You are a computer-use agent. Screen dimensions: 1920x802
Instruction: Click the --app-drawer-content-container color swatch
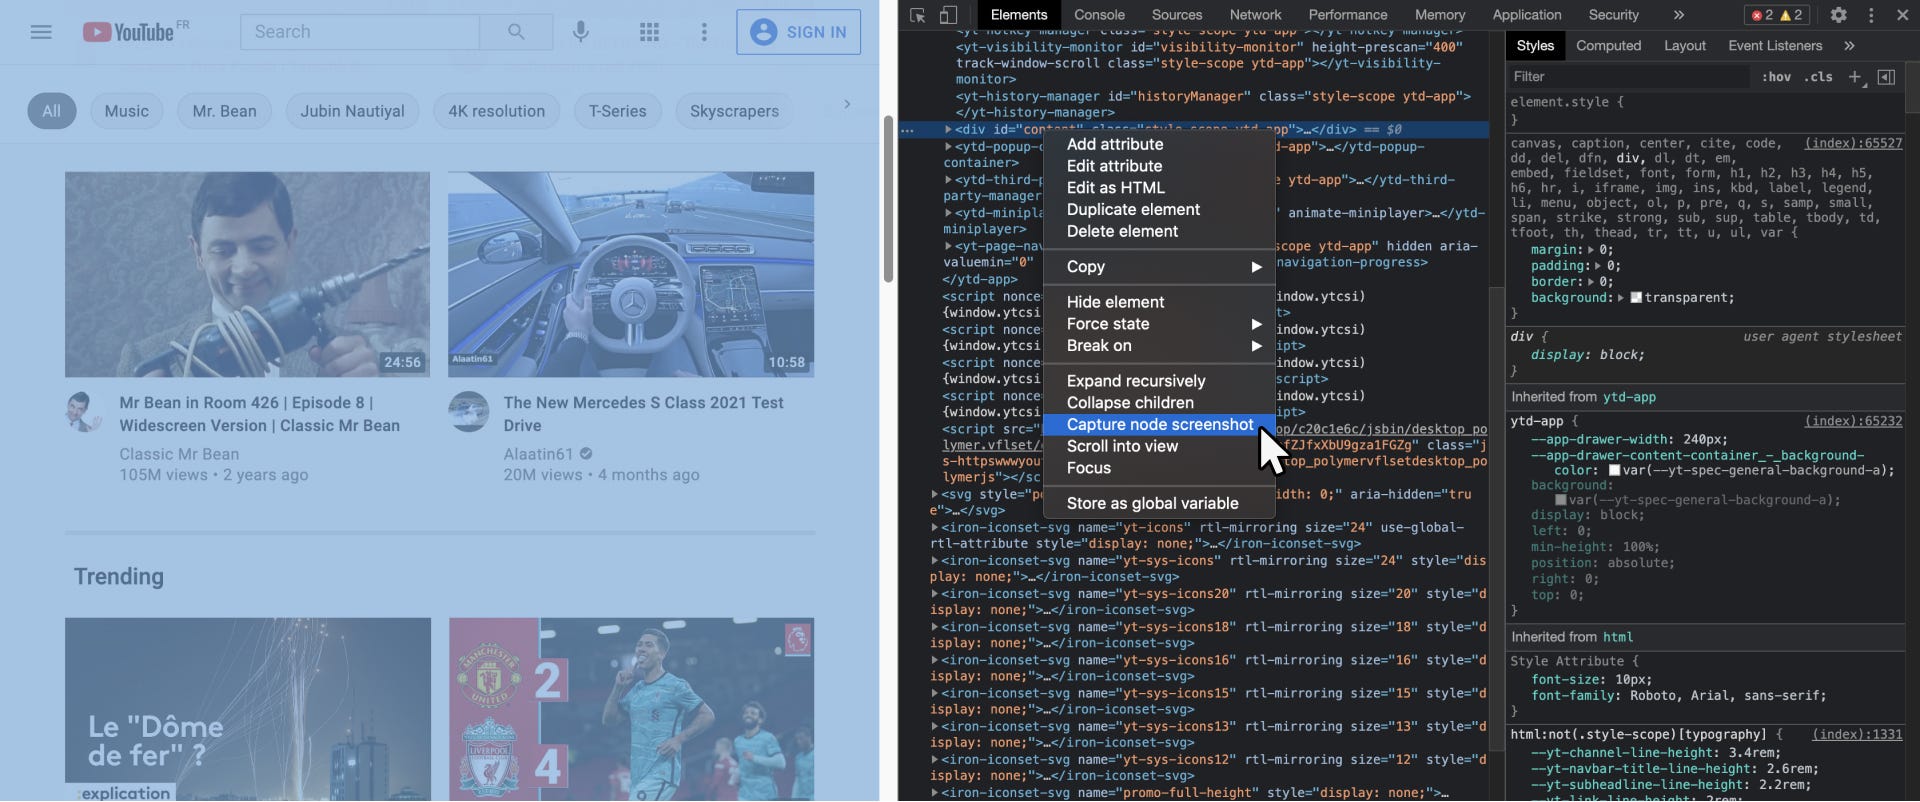click(1614, 470)
